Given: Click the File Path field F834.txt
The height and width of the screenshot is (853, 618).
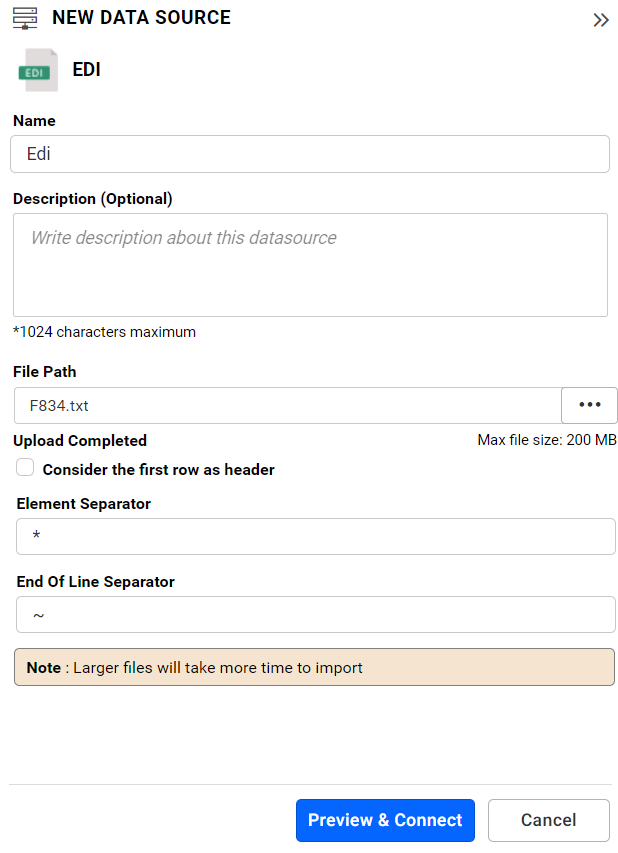Looking at the screenshot, I should 288,405.
